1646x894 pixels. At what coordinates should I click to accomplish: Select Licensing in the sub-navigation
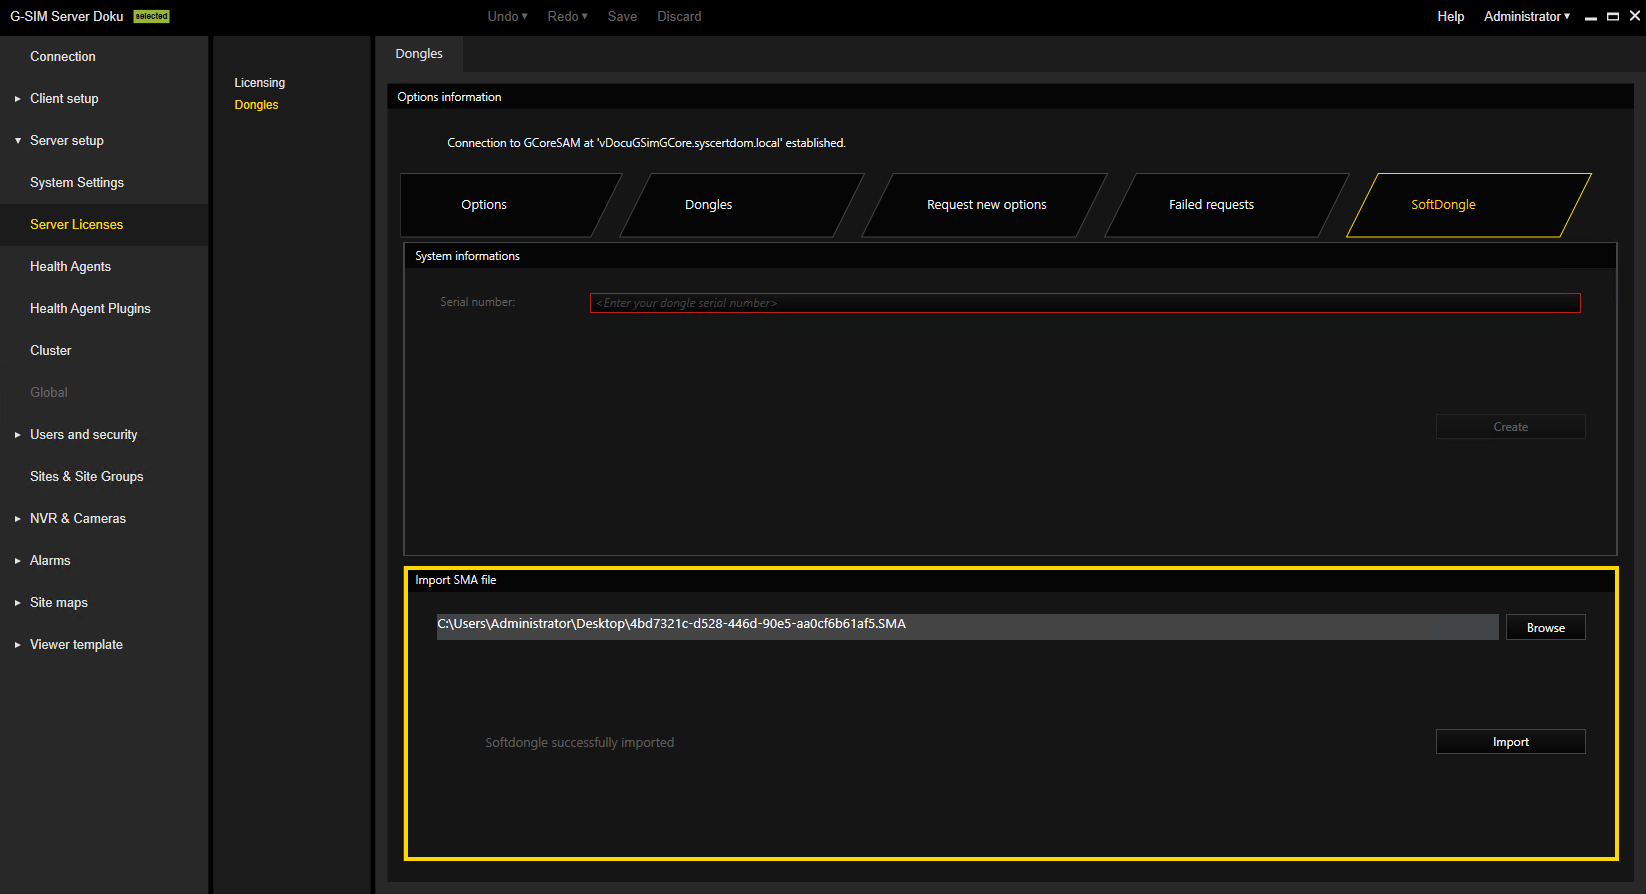tap(260, 83)
